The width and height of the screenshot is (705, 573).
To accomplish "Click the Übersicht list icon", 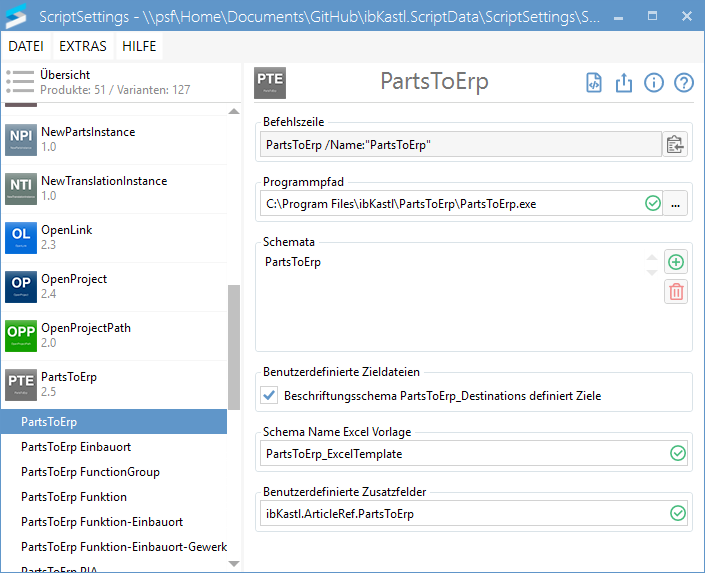I will tap(20, 81).
